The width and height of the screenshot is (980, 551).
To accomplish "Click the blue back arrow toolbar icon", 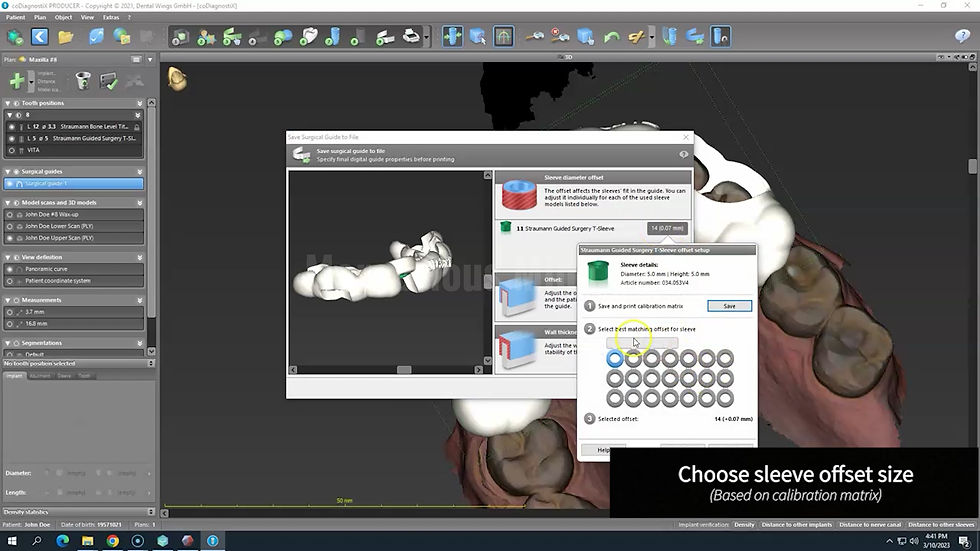I will [x=39, y=36].
